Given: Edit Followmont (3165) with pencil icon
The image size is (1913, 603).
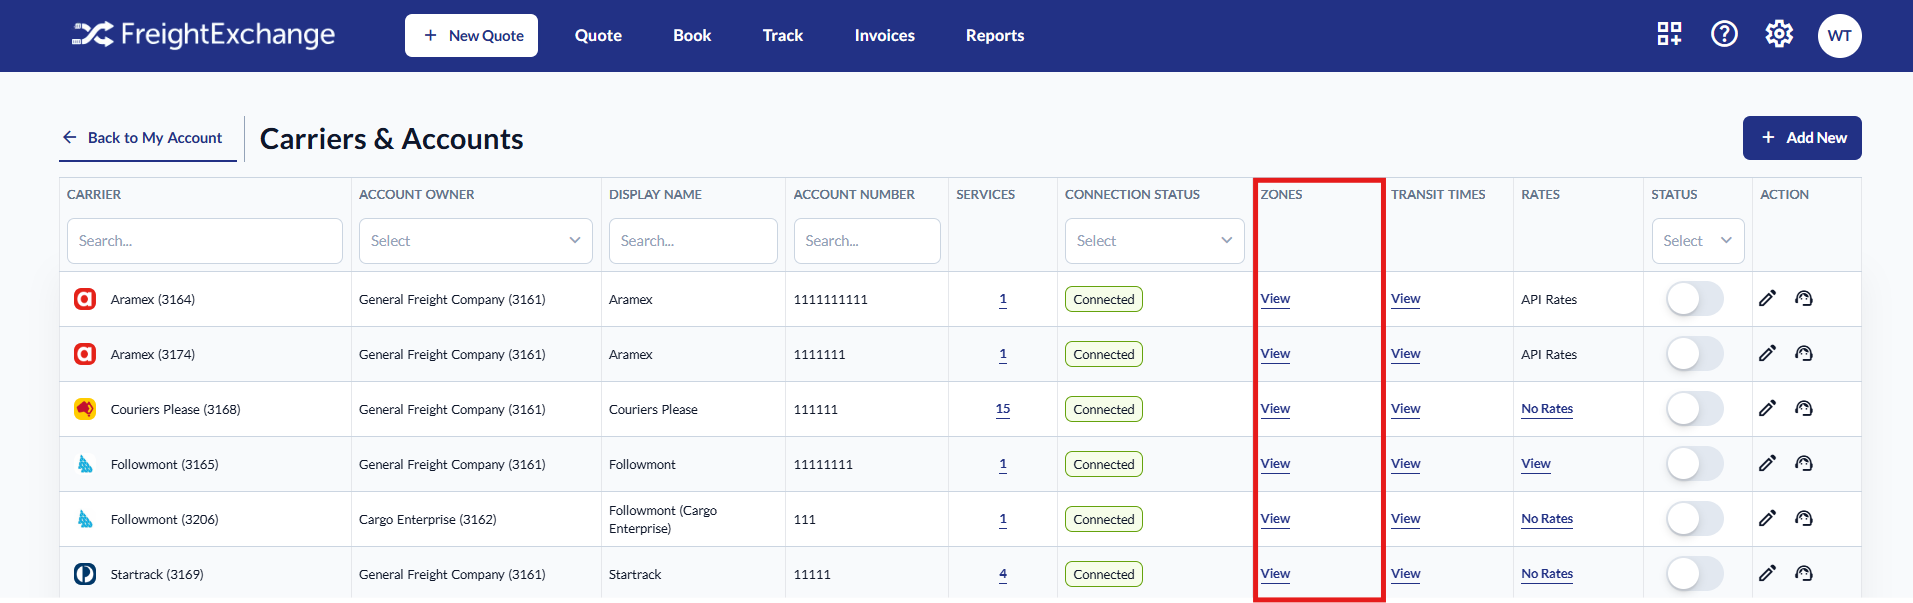Looking at the screenshot, I should (x=1767, y=463).
